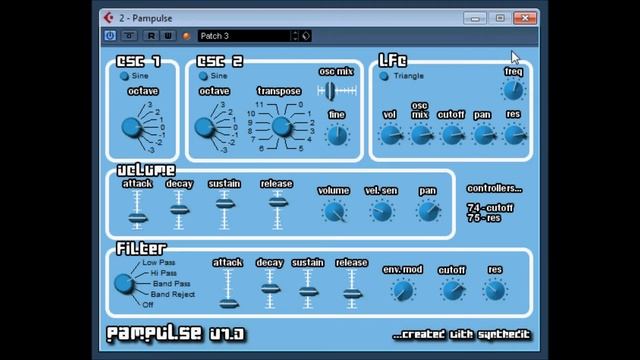Click the preset up/down stepper arrows
Viewport: 640px width, 360px height.
[295, 36]
